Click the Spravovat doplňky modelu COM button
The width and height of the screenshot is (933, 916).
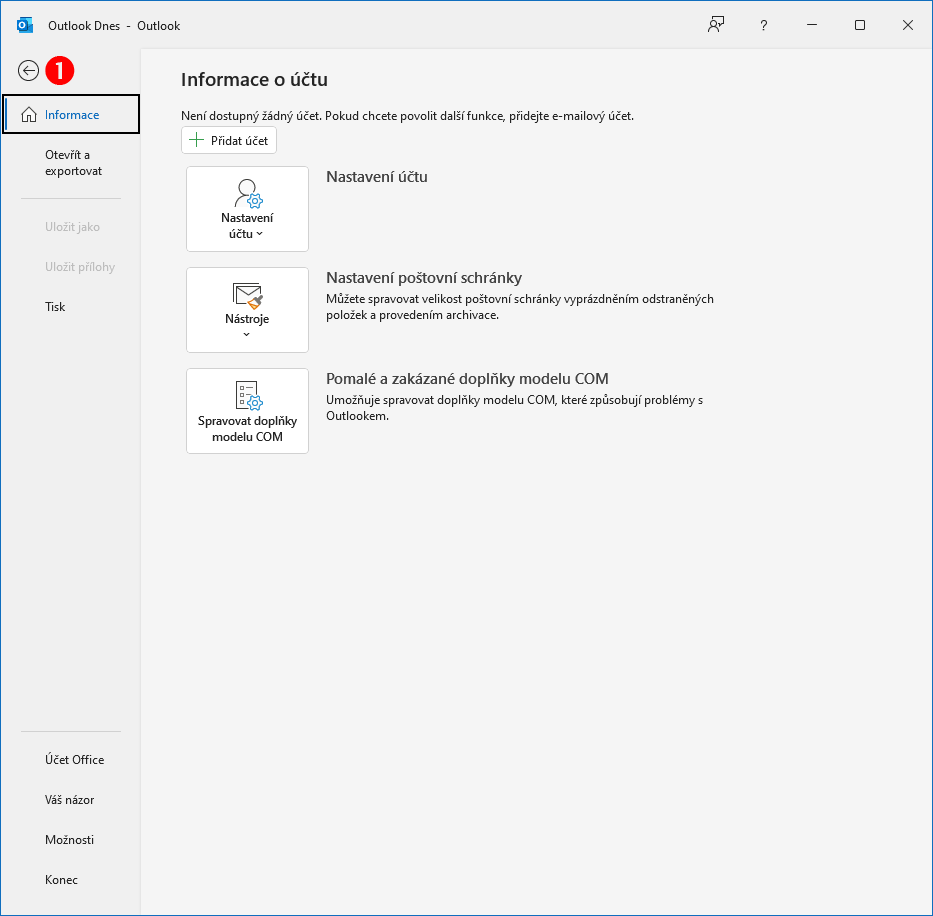point(248,411)
